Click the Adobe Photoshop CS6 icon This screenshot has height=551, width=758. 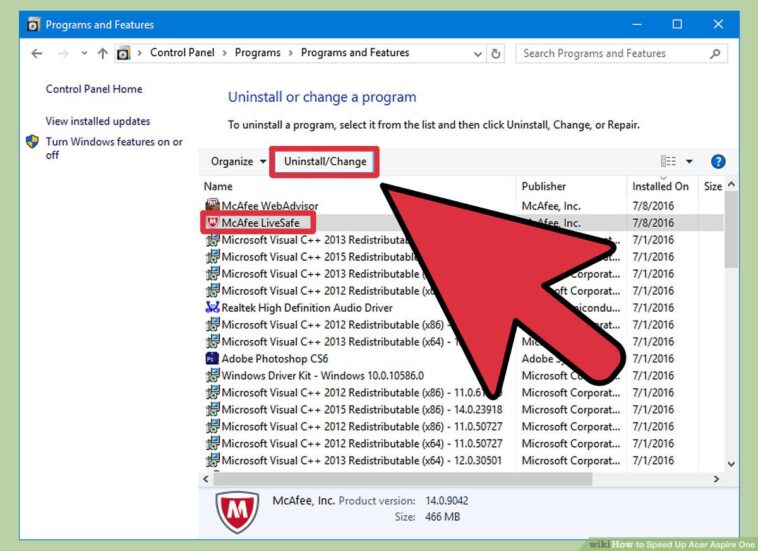coord(212,358)
